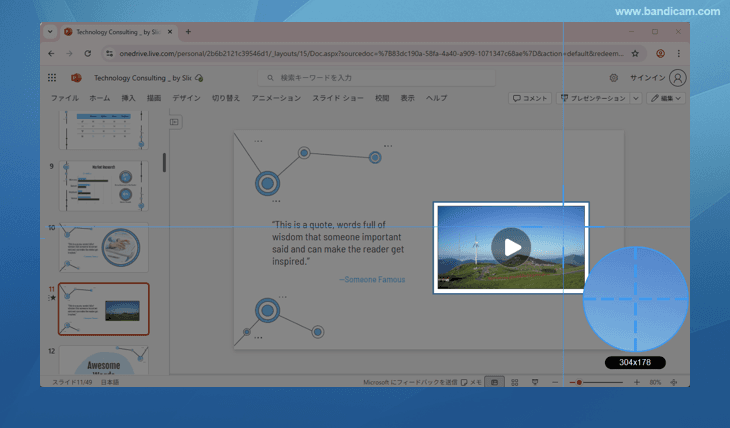Screen dimensions: 730x428
Task: Select slide 11 thumbnail
Action: [104, 309]
